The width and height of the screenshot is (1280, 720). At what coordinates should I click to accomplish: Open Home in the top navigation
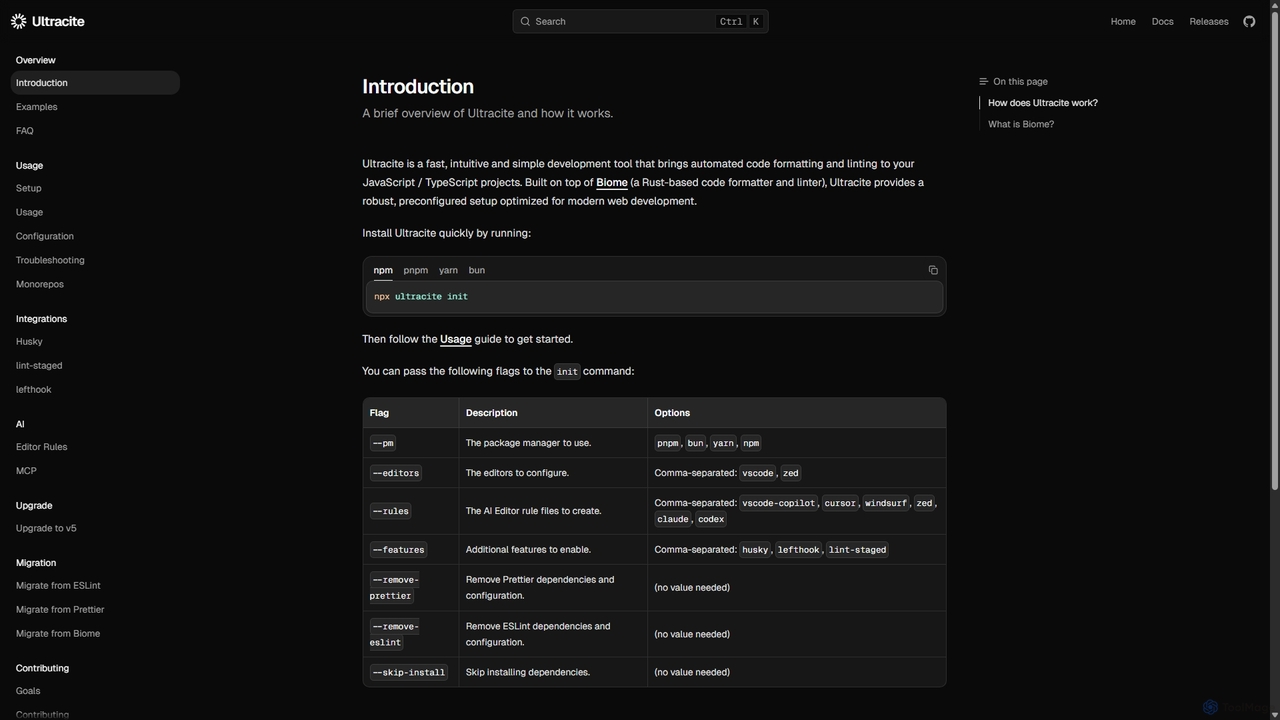click(1123, 21)
